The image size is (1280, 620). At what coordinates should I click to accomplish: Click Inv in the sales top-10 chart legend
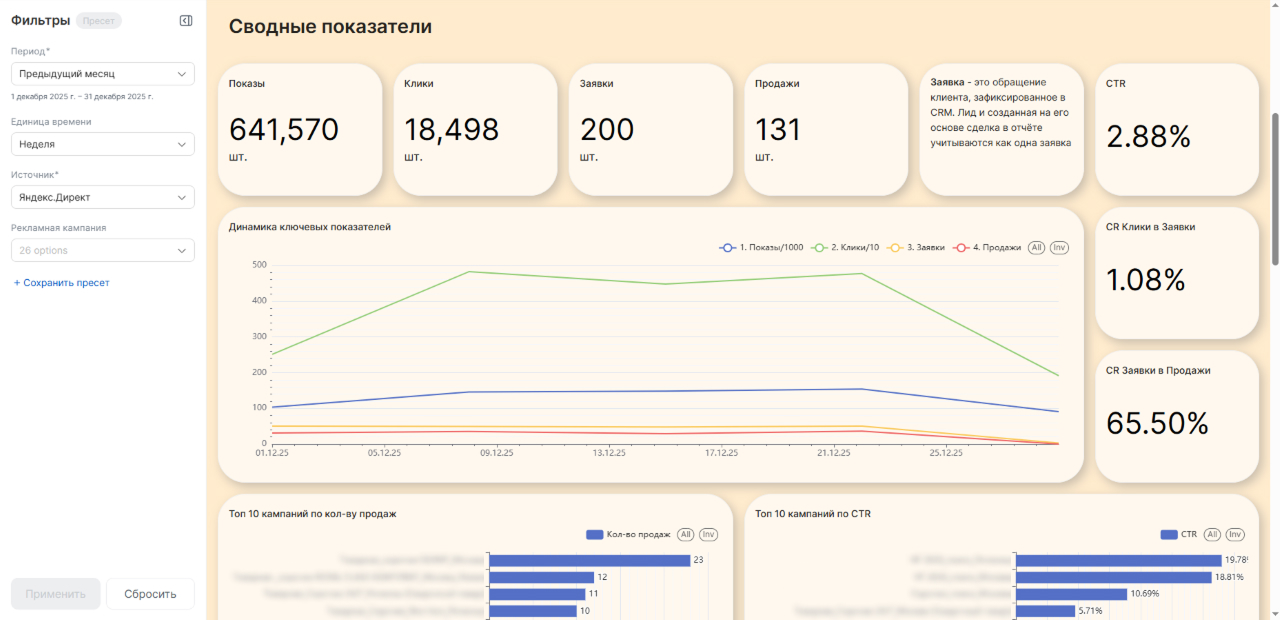tap(709, 535)
